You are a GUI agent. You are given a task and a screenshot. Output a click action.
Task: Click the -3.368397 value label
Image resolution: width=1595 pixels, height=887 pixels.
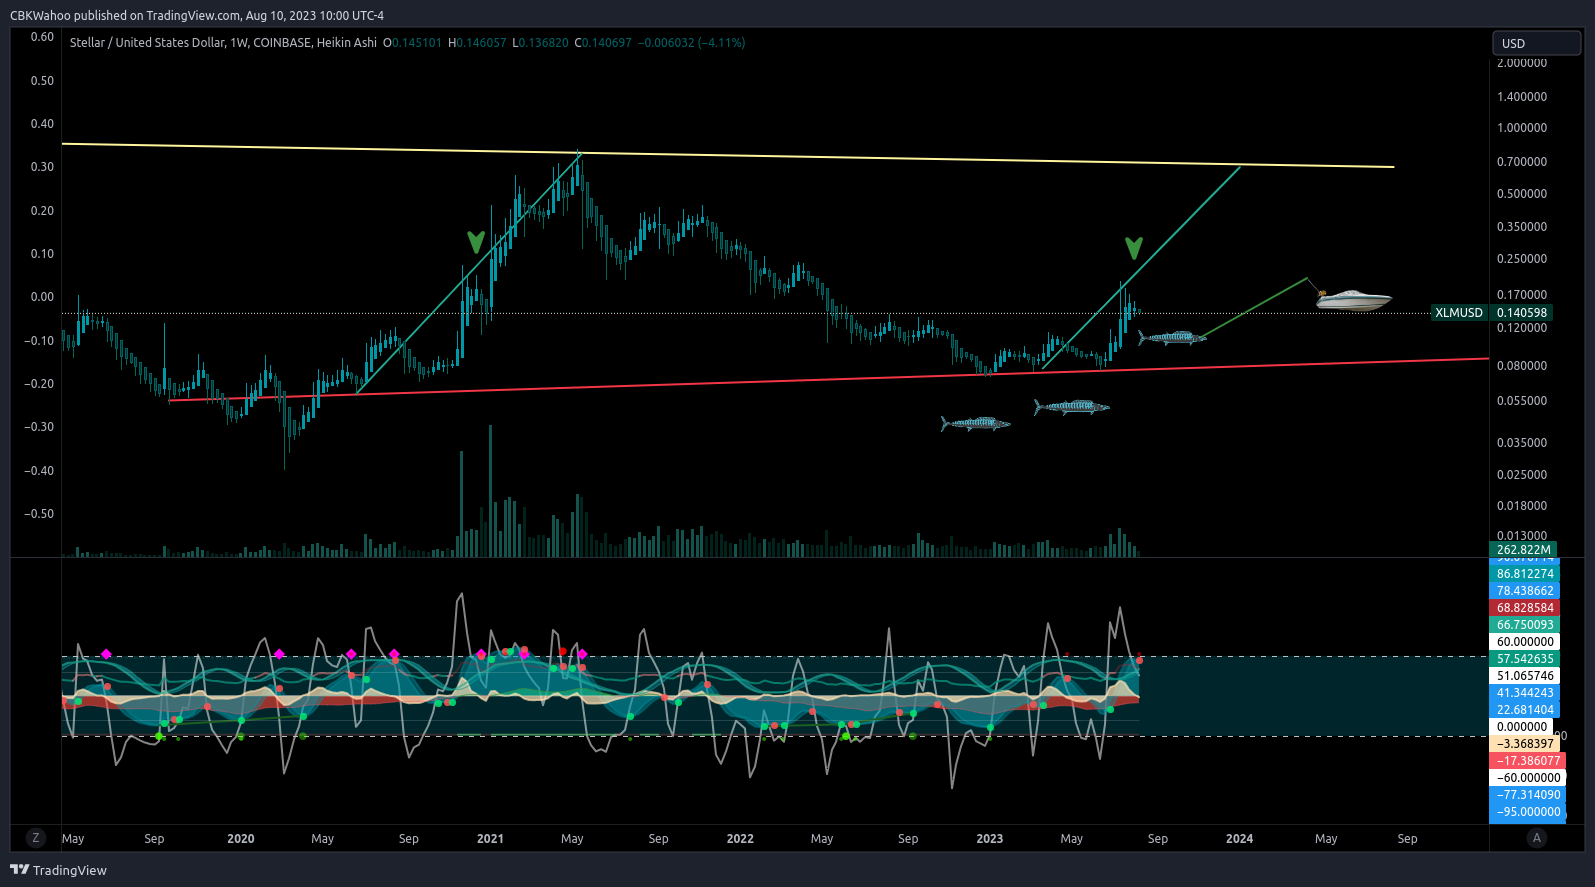click(1525, 744)
